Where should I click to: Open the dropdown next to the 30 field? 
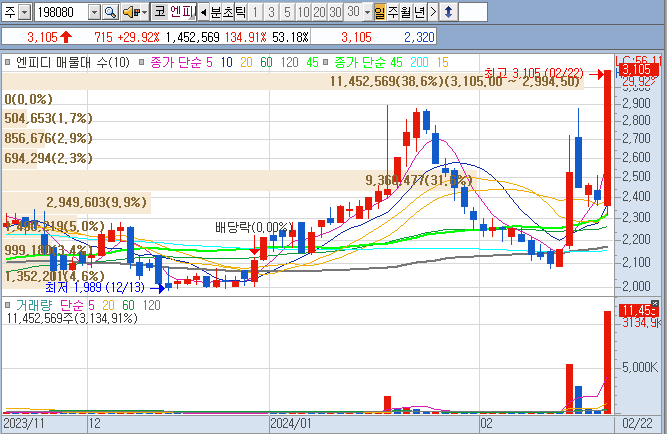pyautogui.click(x=367, y=12)
